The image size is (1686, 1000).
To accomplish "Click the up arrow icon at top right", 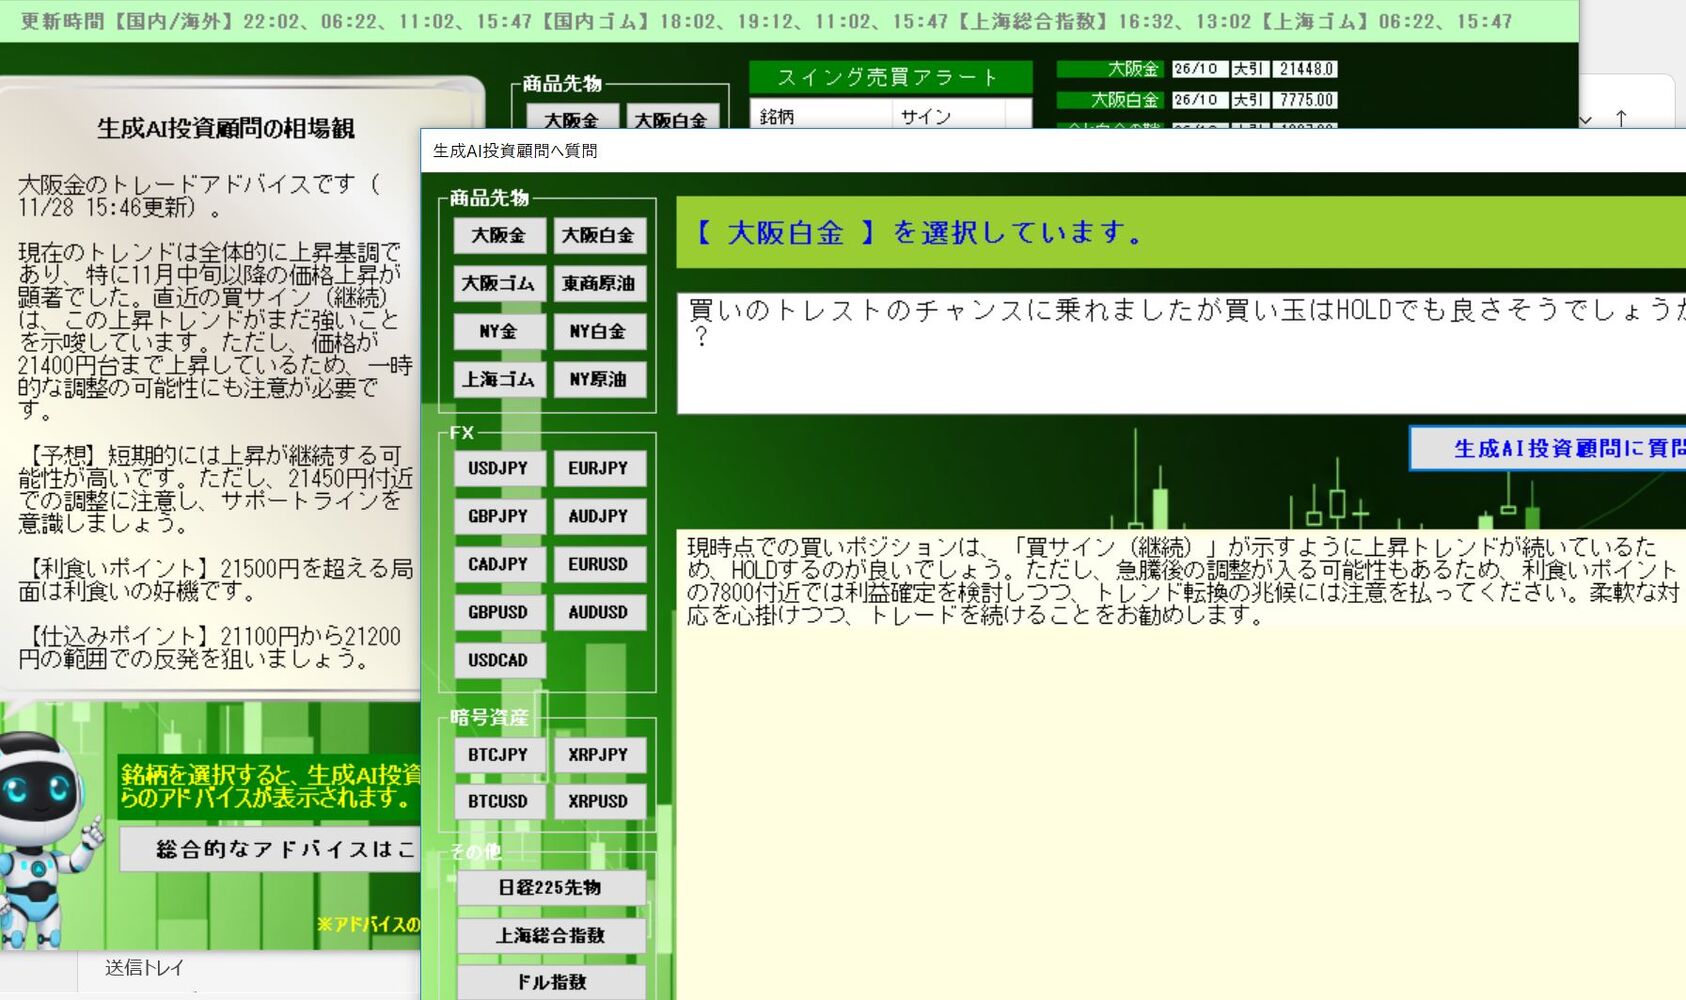I will pyautogui.click(x=1621, y=118).
